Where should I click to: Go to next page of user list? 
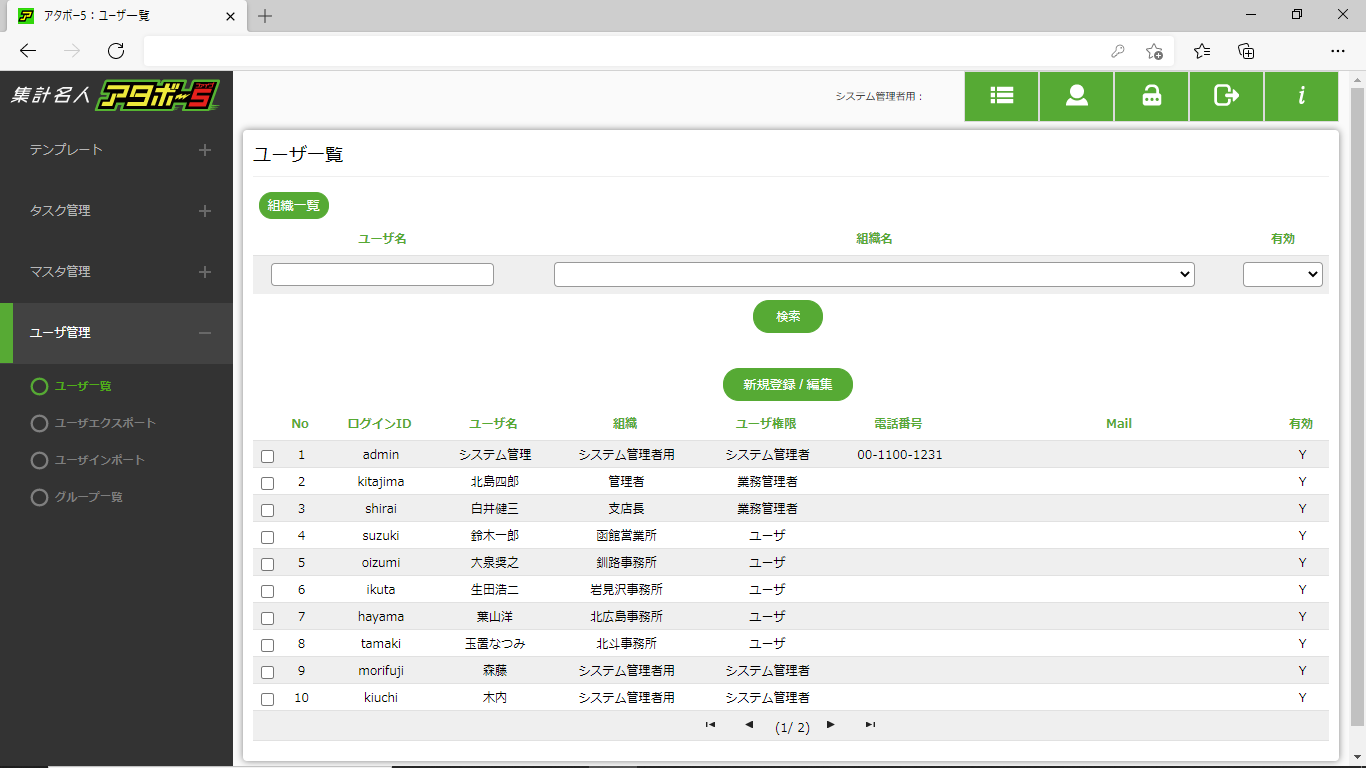tap(830, 725)
